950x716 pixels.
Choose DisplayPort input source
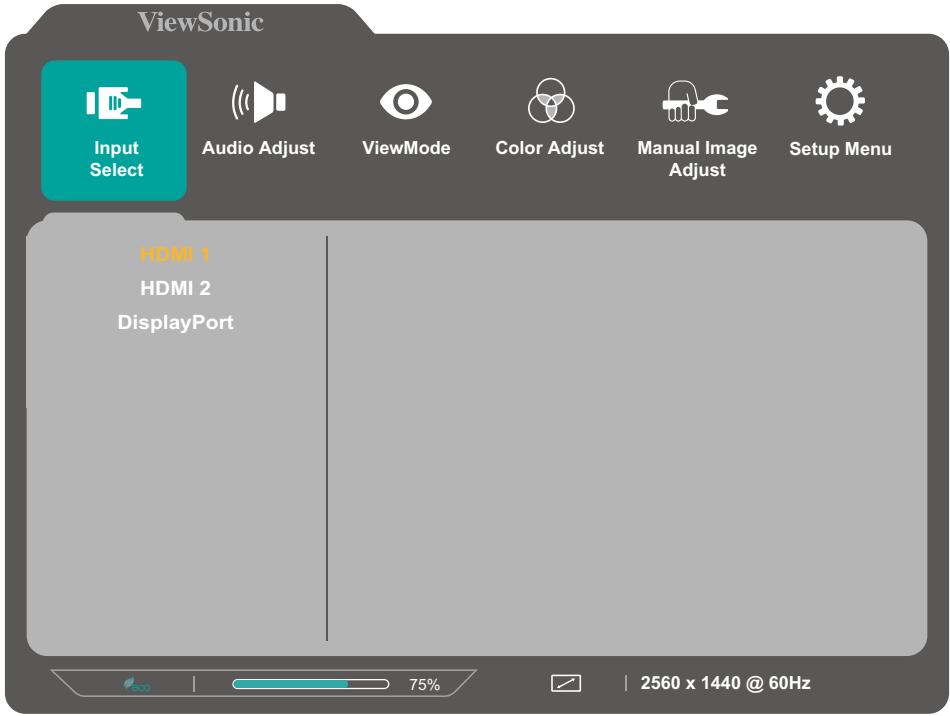[x=175, y=322]
